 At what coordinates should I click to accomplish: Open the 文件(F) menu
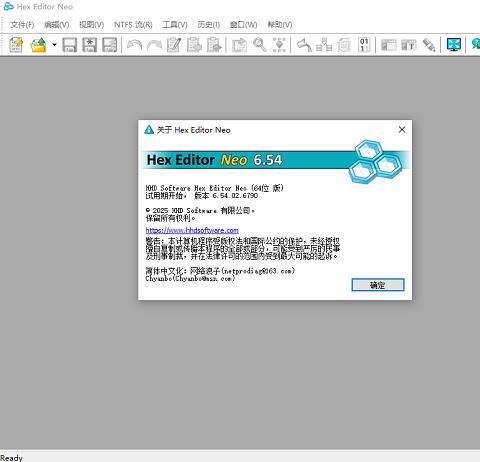tap(22, 25)
